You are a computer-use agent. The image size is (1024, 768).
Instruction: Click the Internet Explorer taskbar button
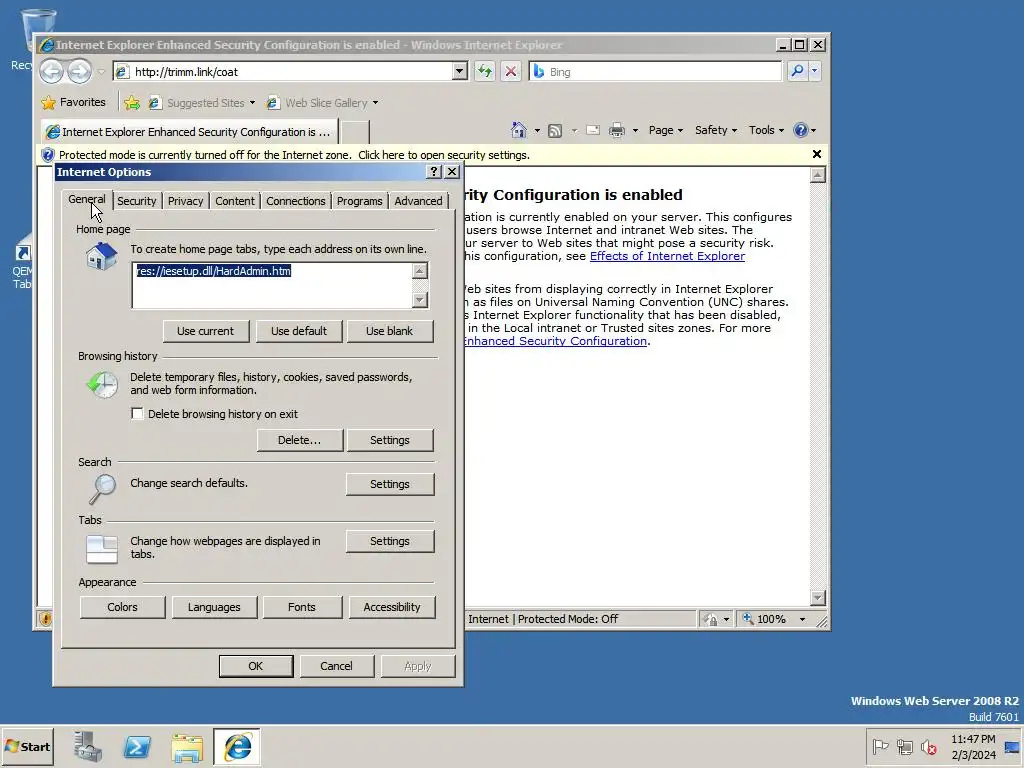coord(237,746)
